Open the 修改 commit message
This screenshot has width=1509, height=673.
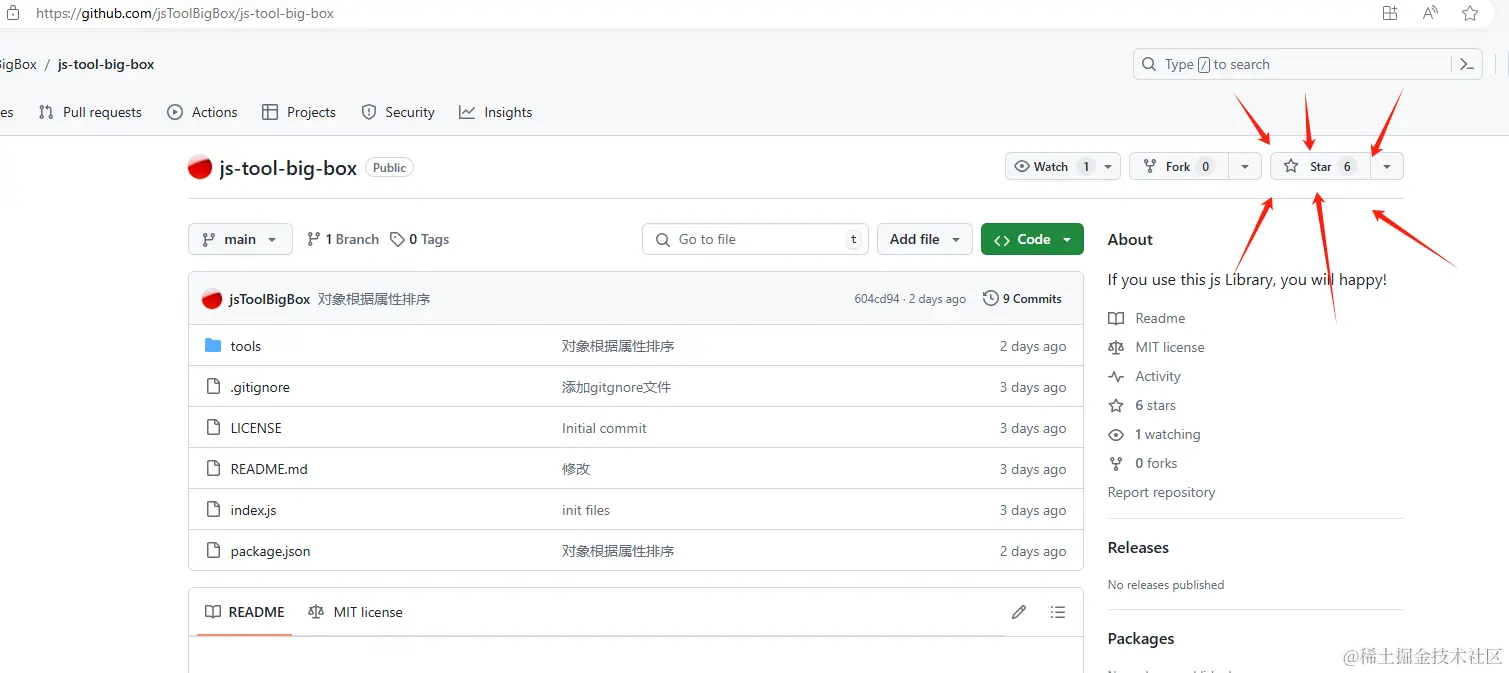point(576,469)
